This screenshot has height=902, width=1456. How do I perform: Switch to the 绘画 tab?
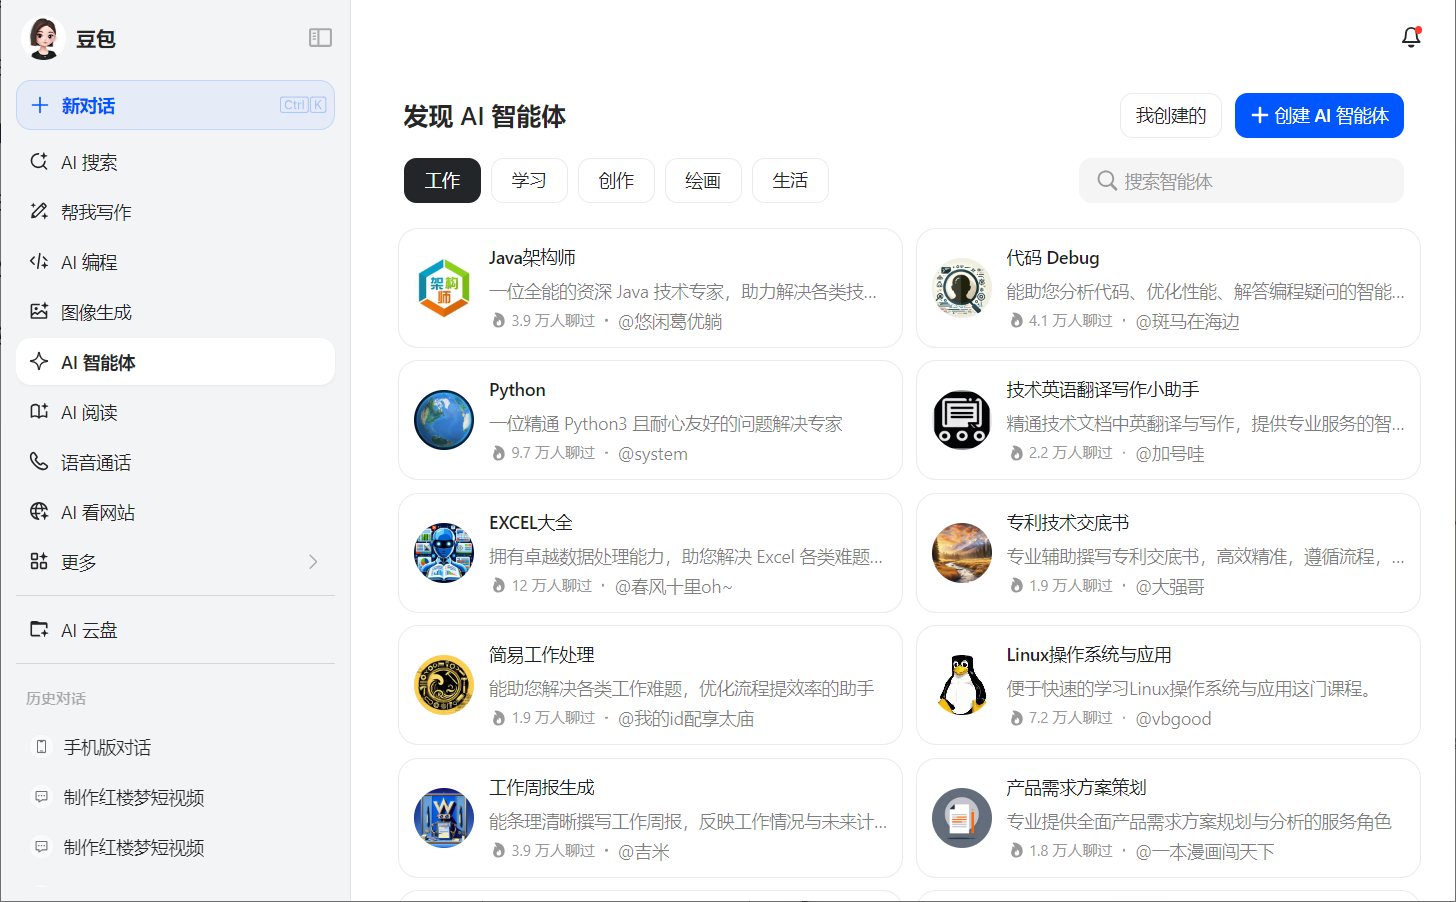703,180
